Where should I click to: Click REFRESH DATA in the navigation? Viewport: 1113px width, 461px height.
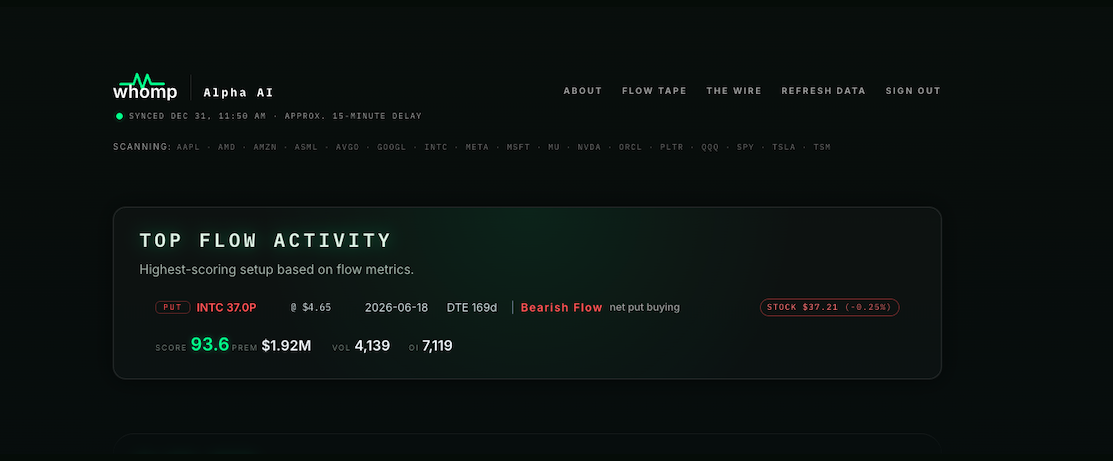(x=823, y=91)
